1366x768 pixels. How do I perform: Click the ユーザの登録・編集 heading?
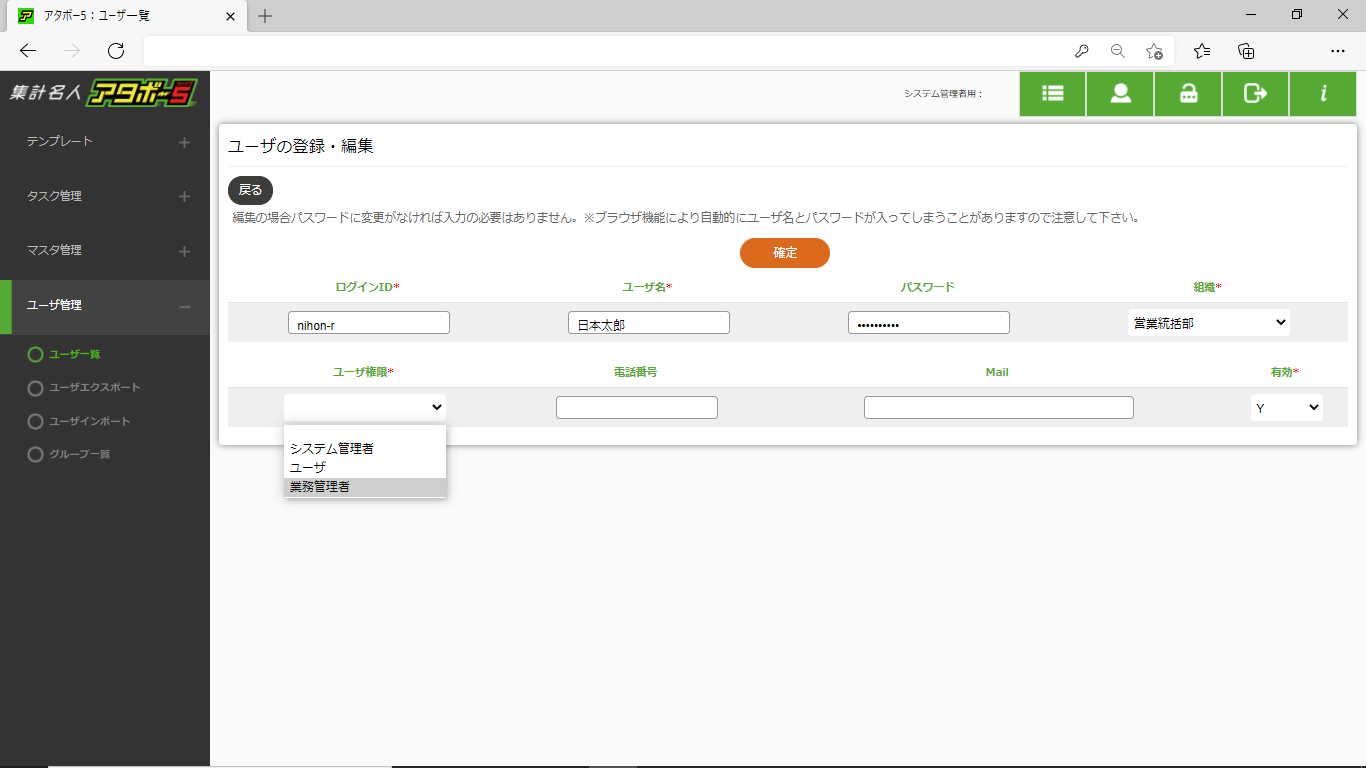pos(301,146)
